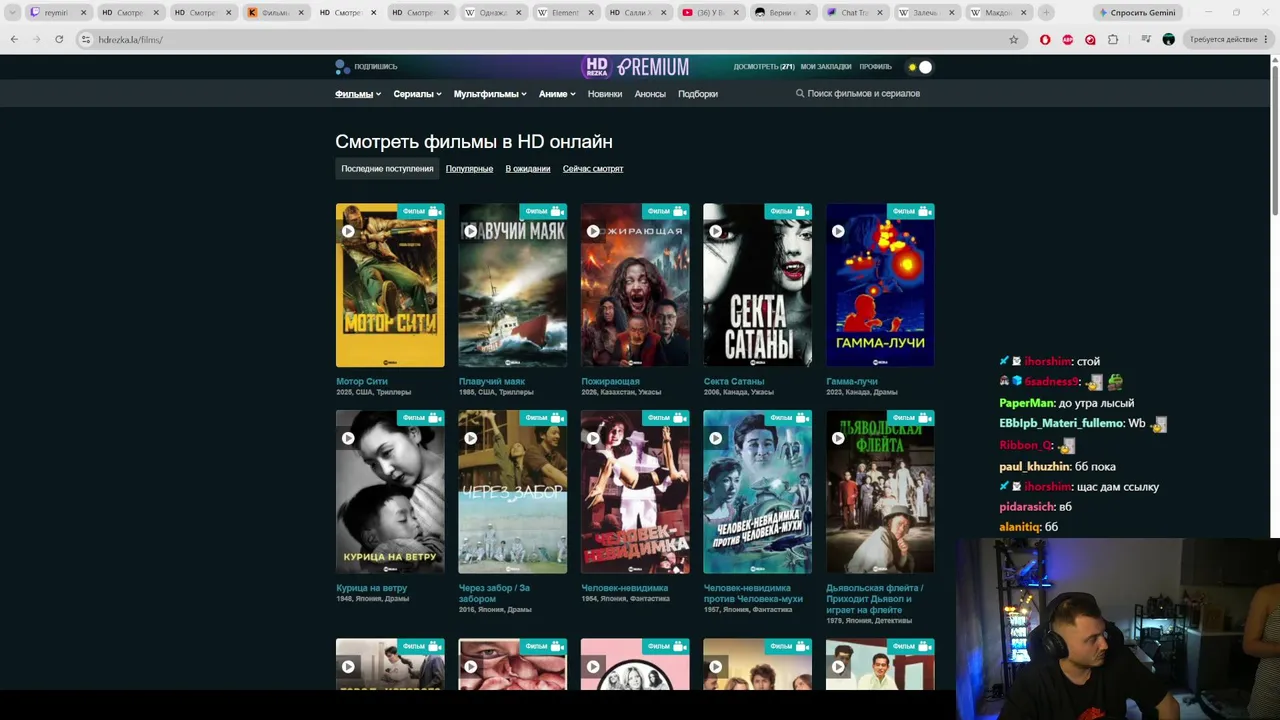The height and width of the screenshot is (720, 1280).
Task: Click the browser address bar URL
Action: click(x=130, y=40)
